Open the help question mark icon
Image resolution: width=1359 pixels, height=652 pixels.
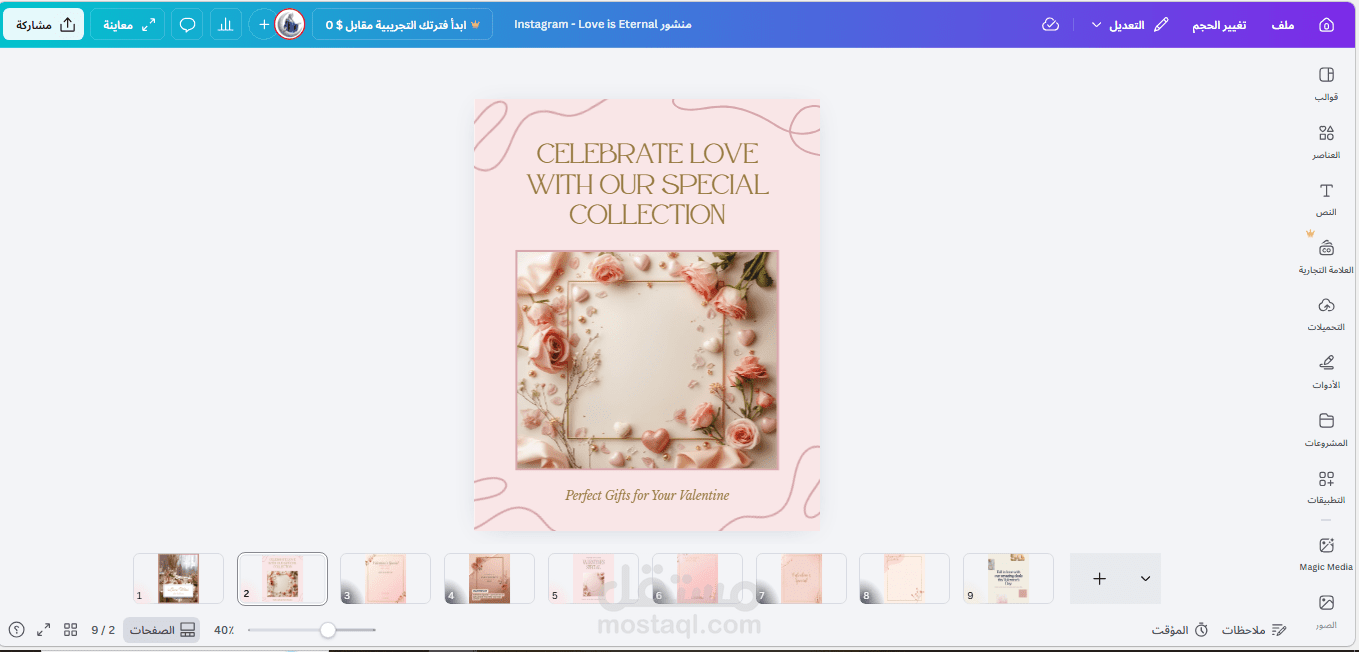[17, 629]
